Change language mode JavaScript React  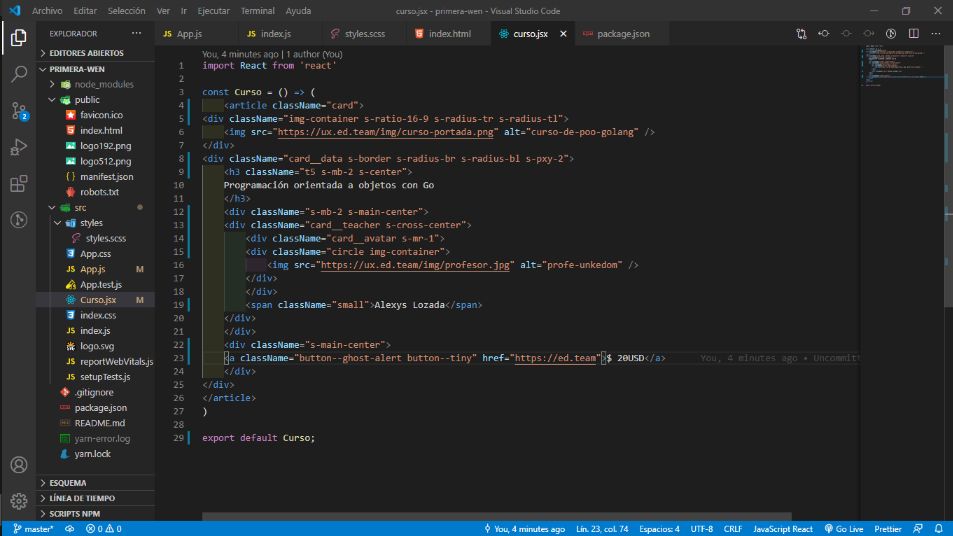pos(783,529)
